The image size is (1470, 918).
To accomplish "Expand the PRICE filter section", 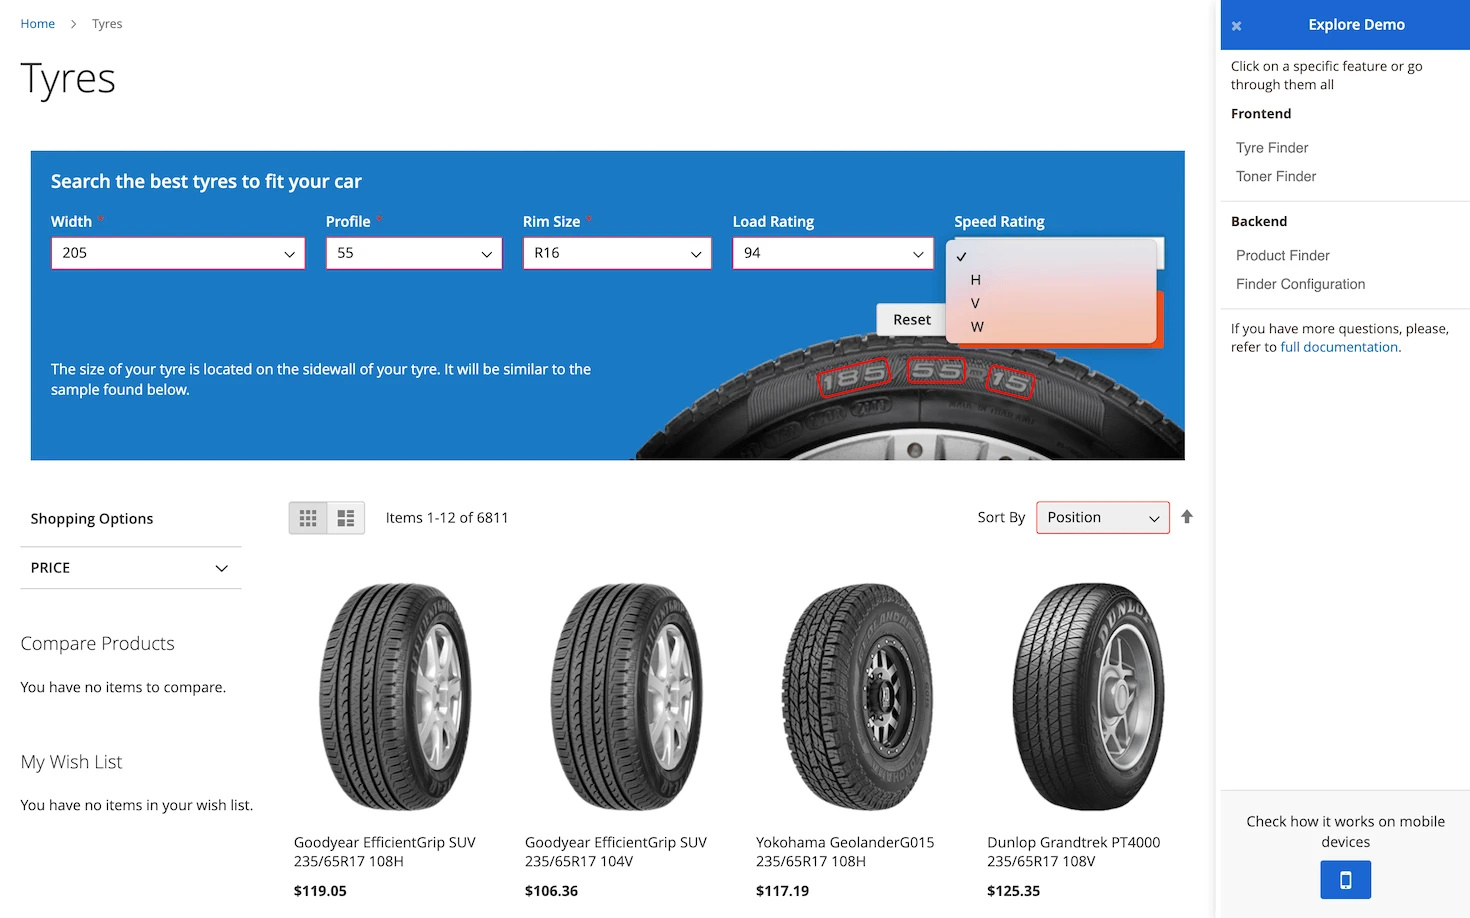I will pyautogui.click(x=131, y=568).
